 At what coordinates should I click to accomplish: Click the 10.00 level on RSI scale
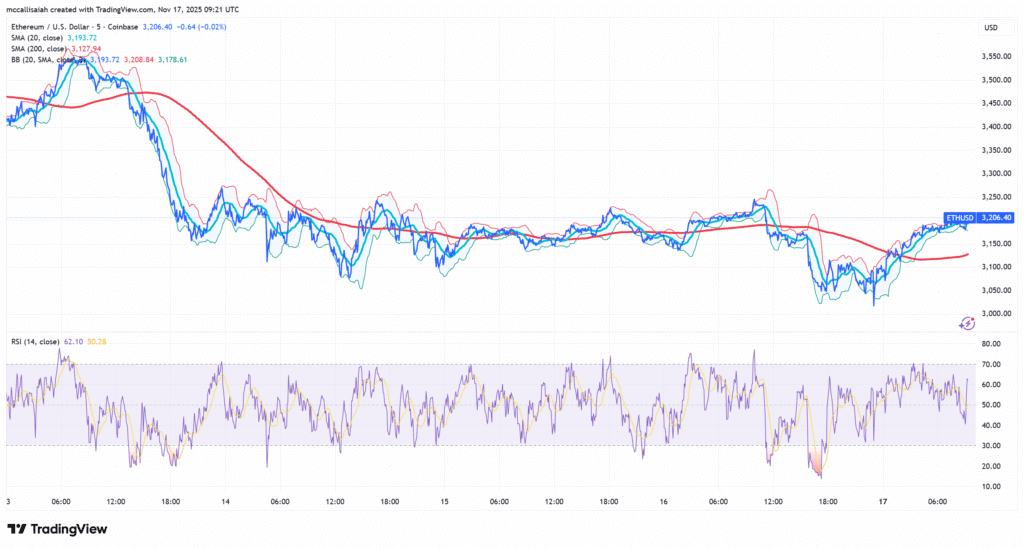point(992,486)
